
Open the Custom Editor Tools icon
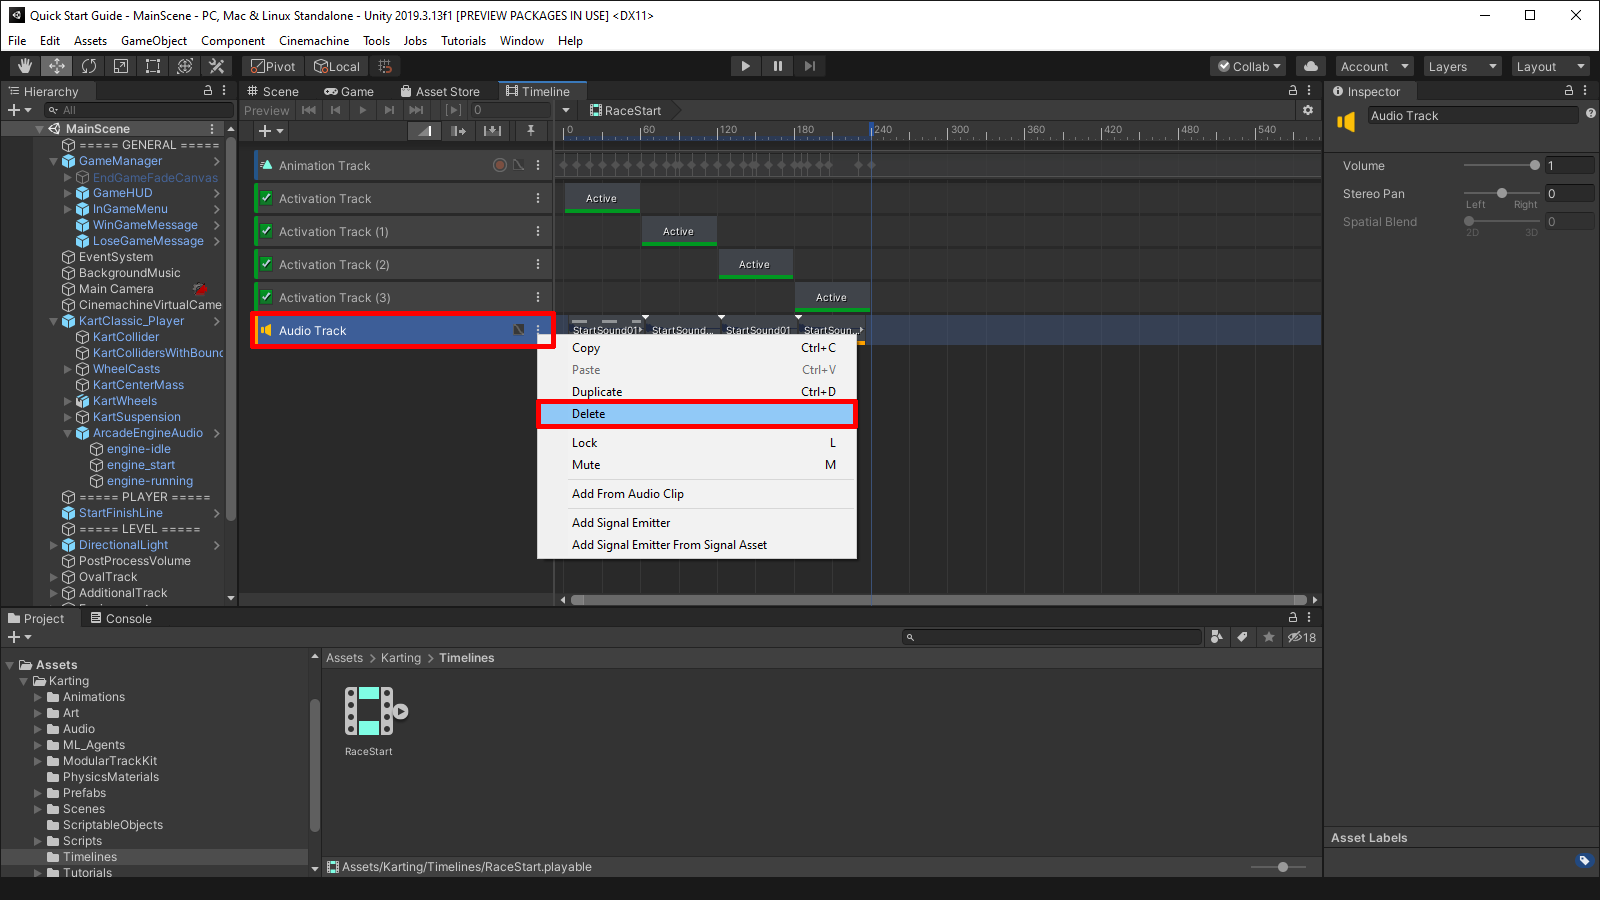click(217, 66)
